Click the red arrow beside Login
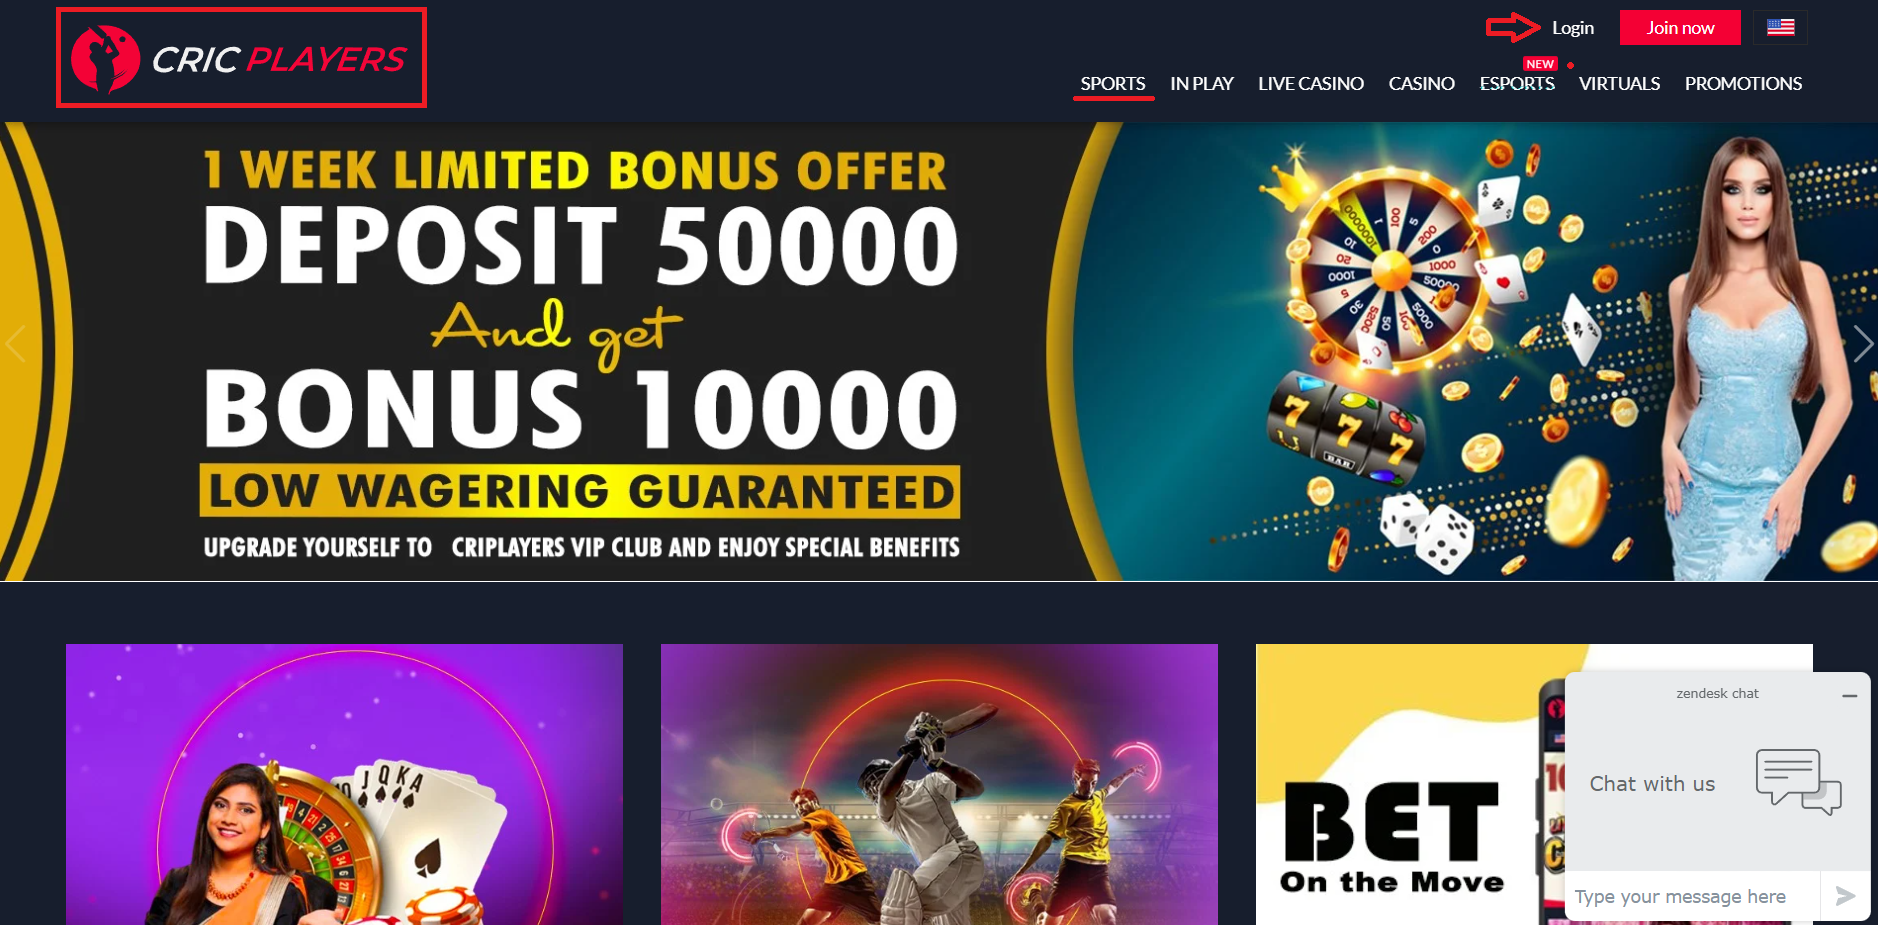The width and height of the screenshot is (1878, 925). click(x=1512, y=28)
